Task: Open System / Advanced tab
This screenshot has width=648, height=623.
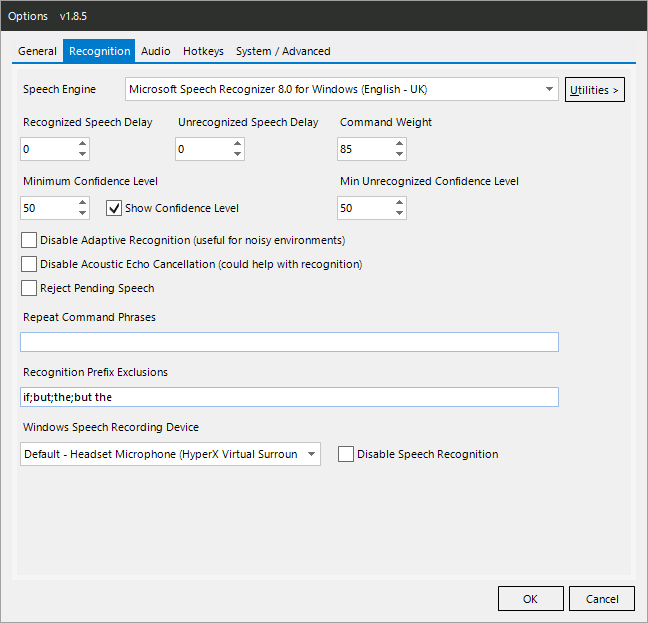Action: (x=283, y=51)
